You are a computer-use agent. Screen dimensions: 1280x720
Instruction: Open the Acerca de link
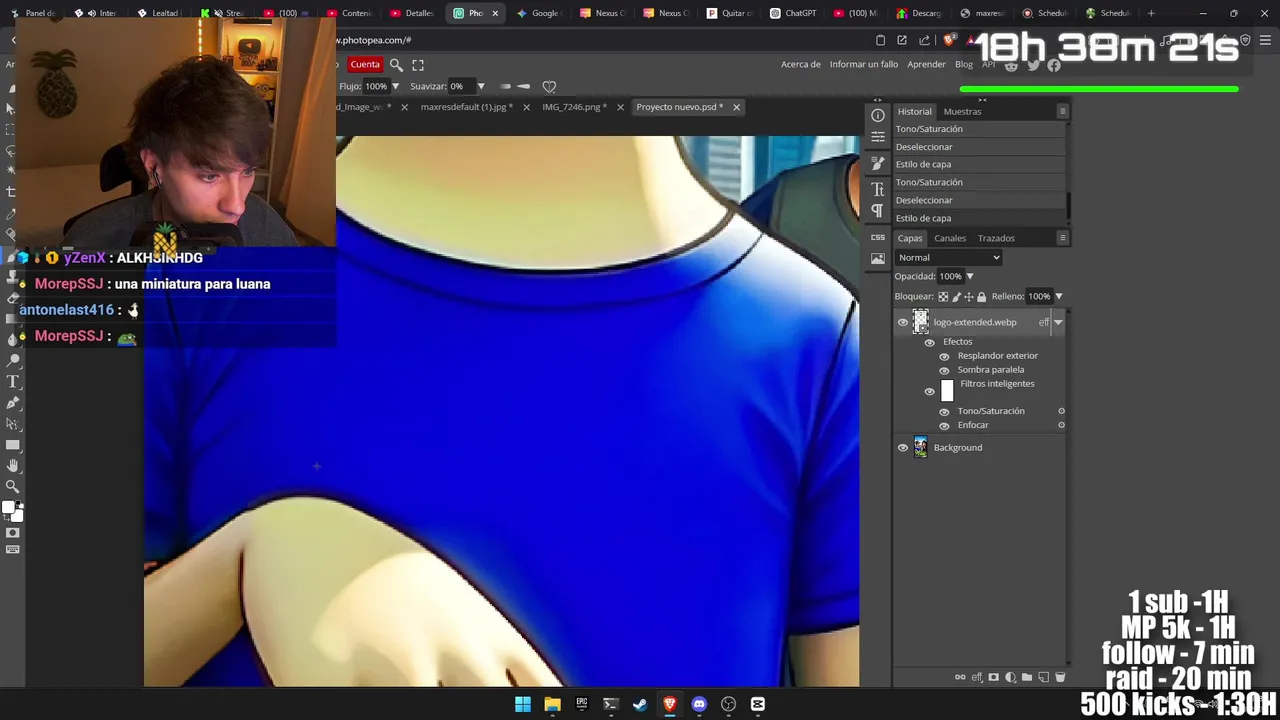(x=801, y=65)
